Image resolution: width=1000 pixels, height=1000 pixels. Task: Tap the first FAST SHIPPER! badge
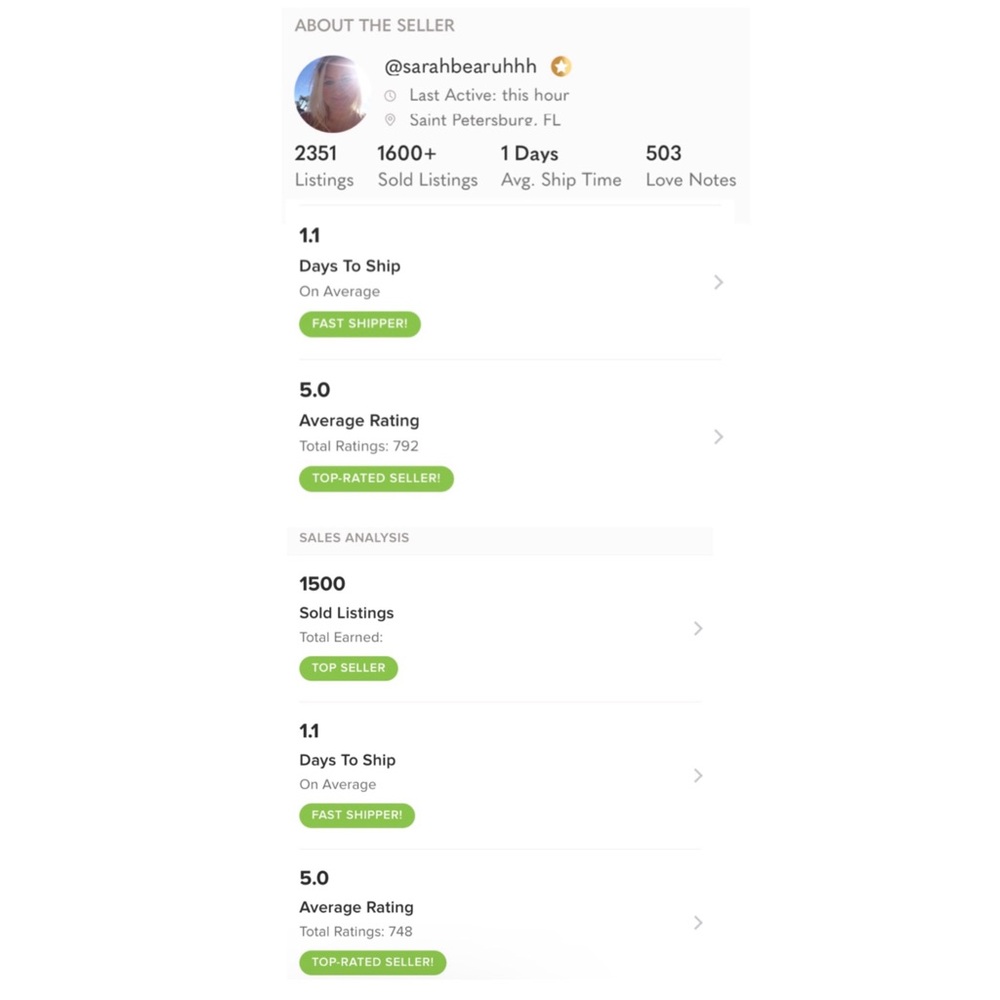(360, 324)
